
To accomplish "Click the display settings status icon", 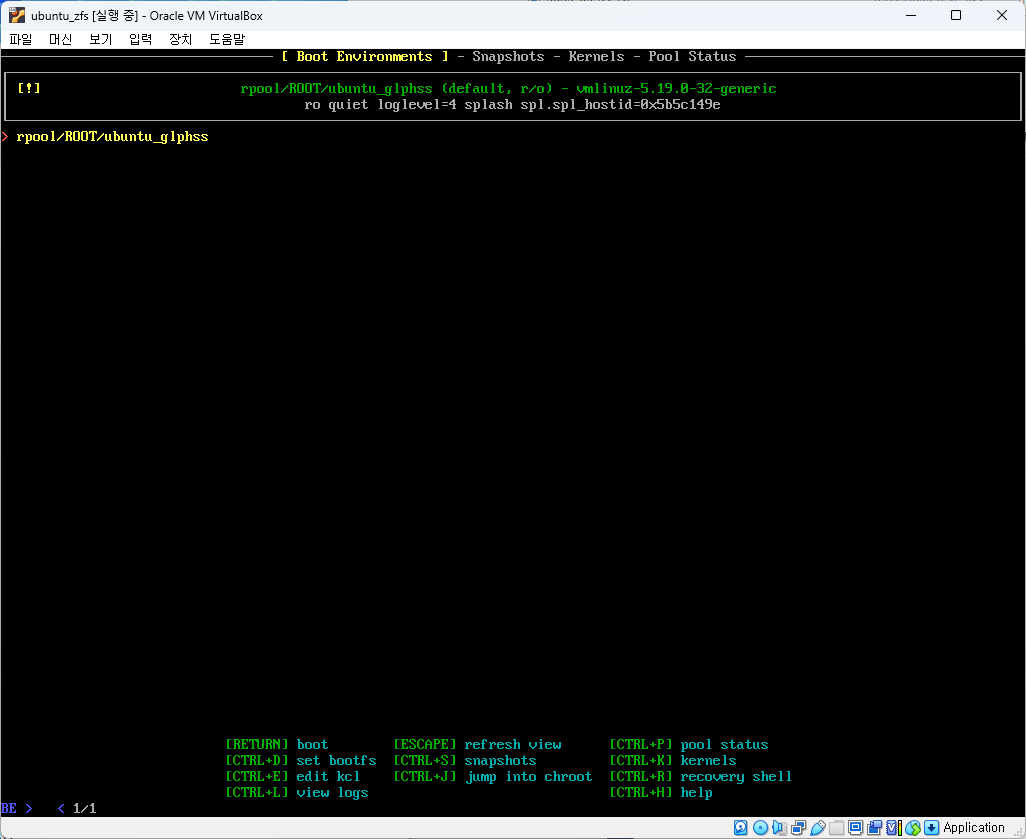I will tap(855, 828).
